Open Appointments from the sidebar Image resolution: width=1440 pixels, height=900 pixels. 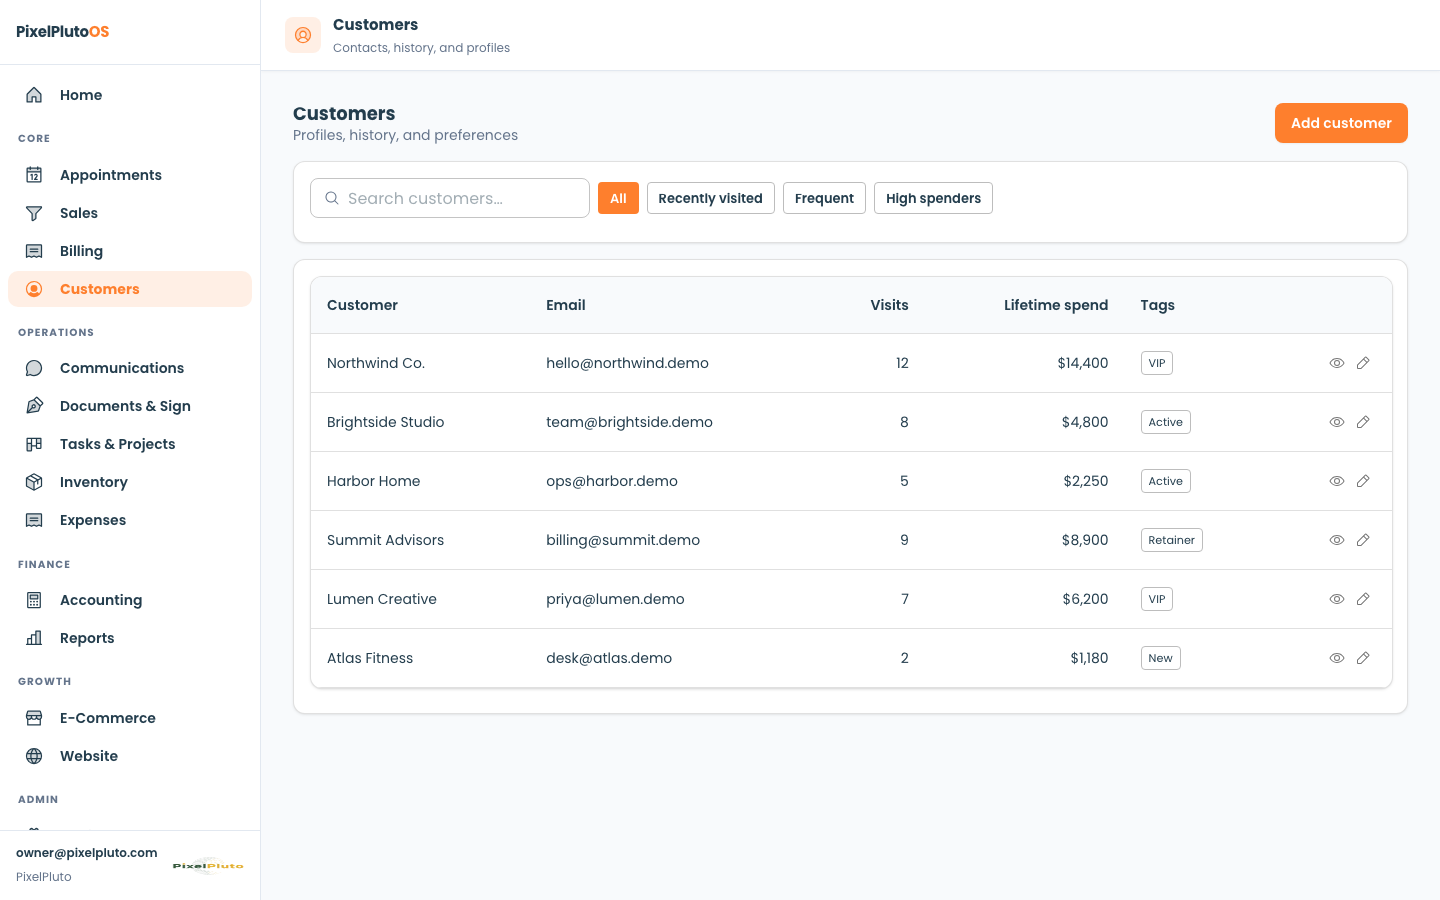tap(130, 175)
